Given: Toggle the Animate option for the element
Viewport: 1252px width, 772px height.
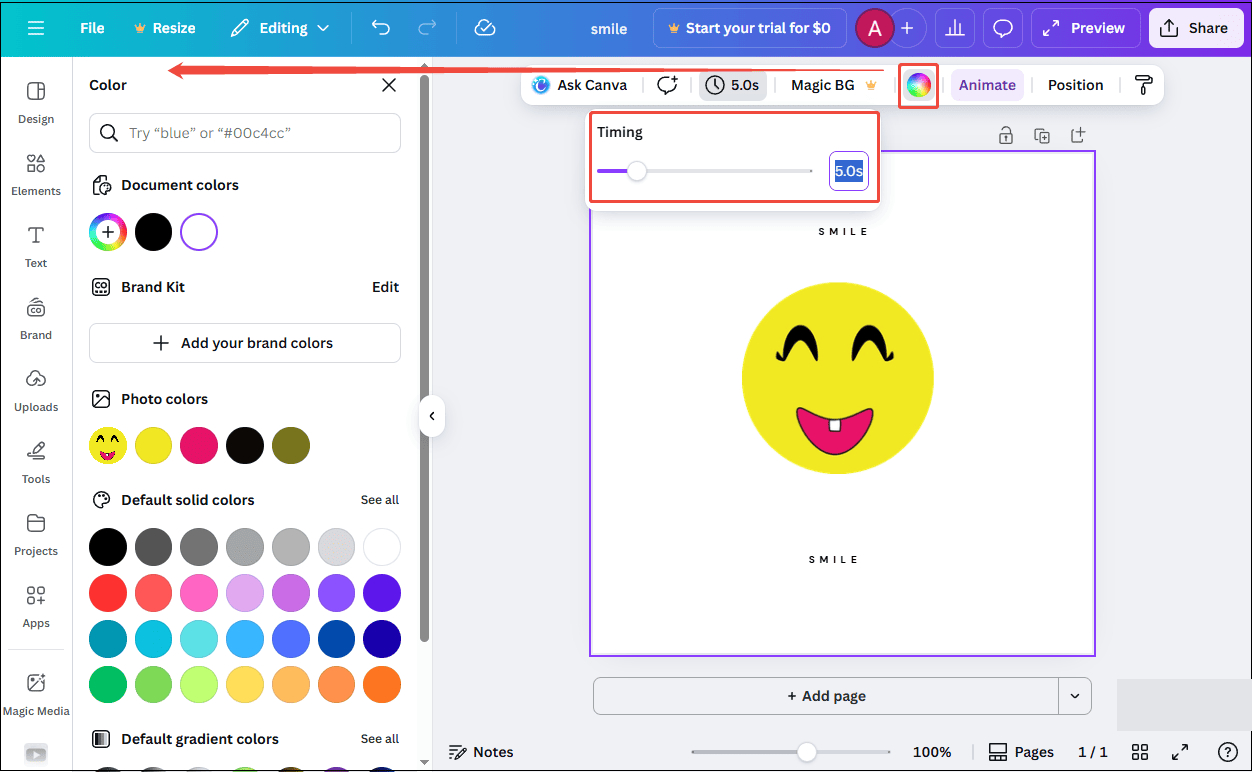Looking at the screenshot, I should tap(987, 85).
